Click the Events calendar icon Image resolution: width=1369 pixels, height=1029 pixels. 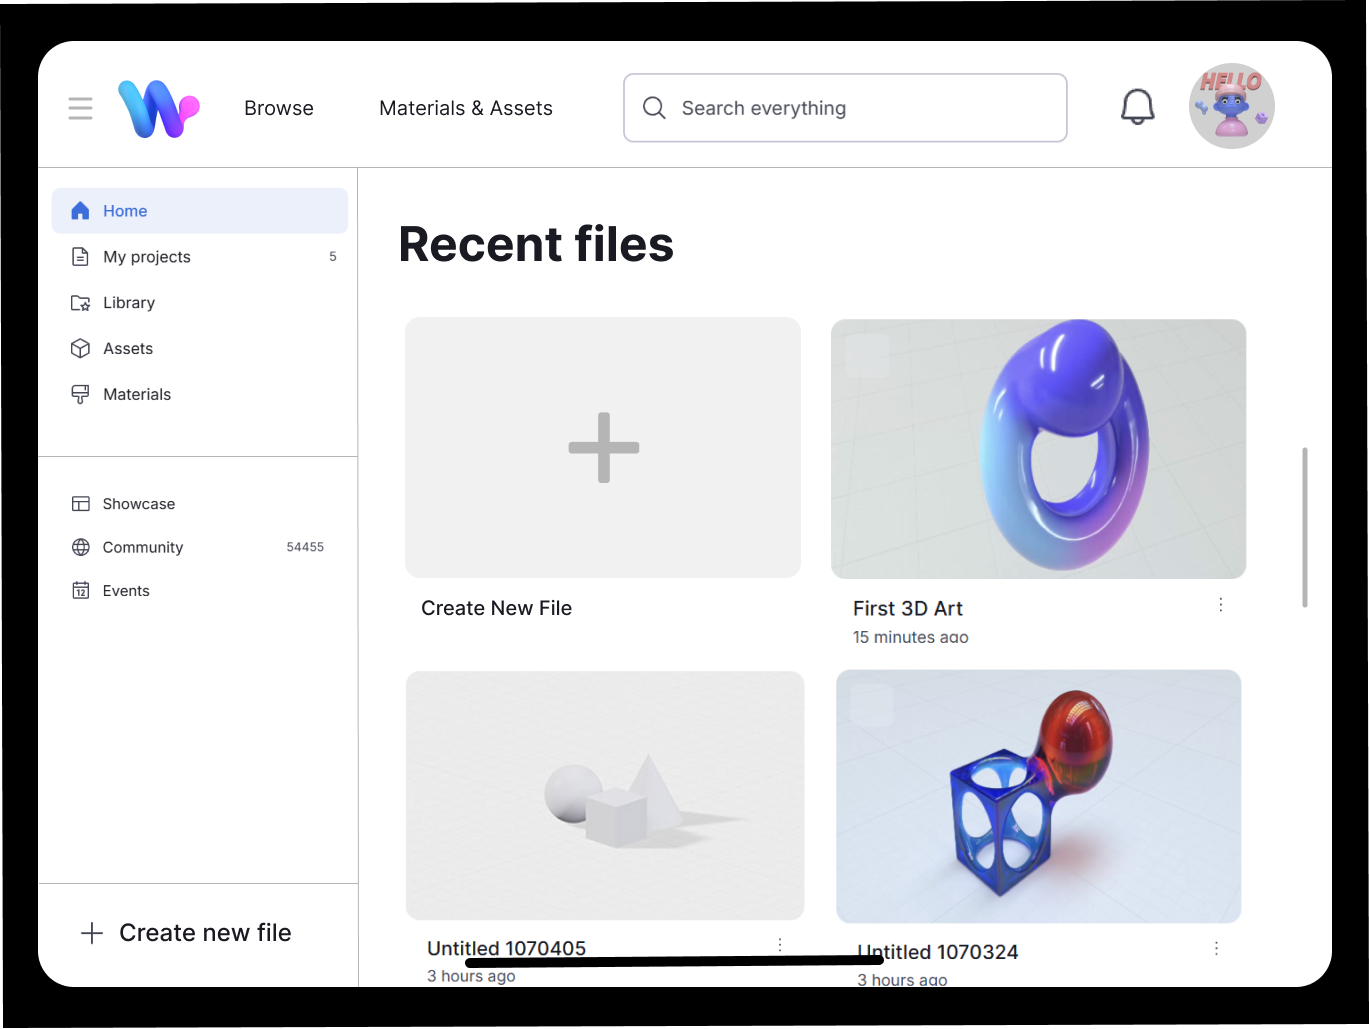[x=80, y=591]
